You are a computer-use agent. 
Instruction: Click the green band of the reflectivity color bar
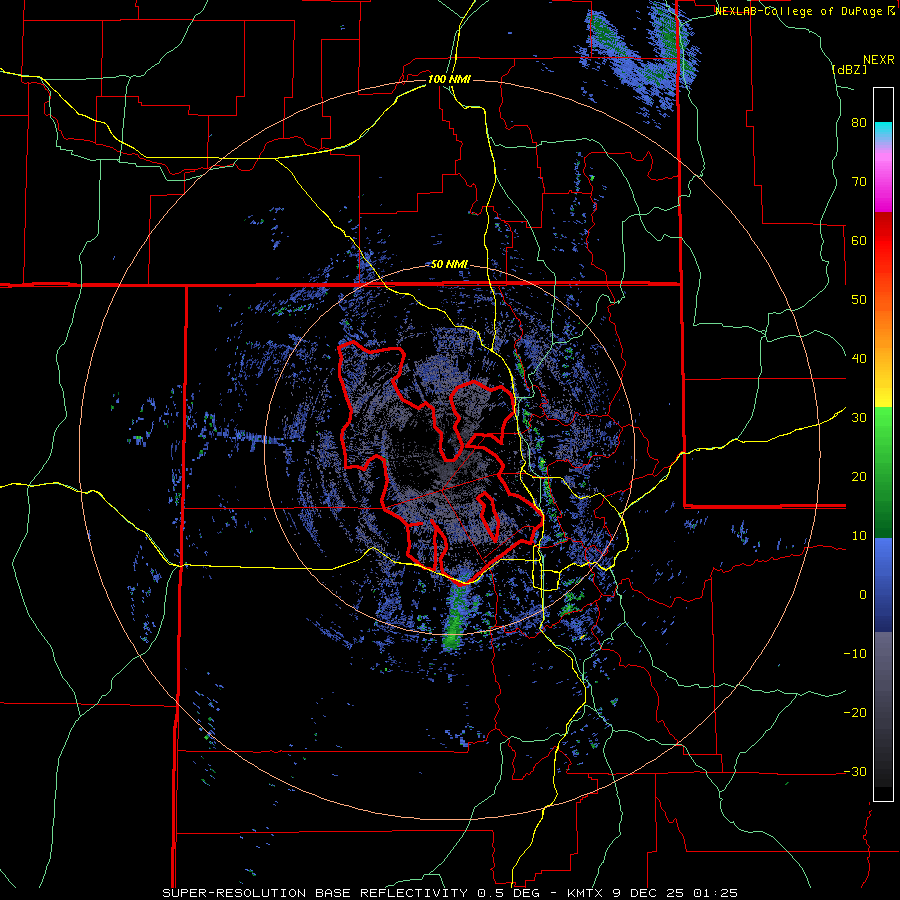point(883,471)
